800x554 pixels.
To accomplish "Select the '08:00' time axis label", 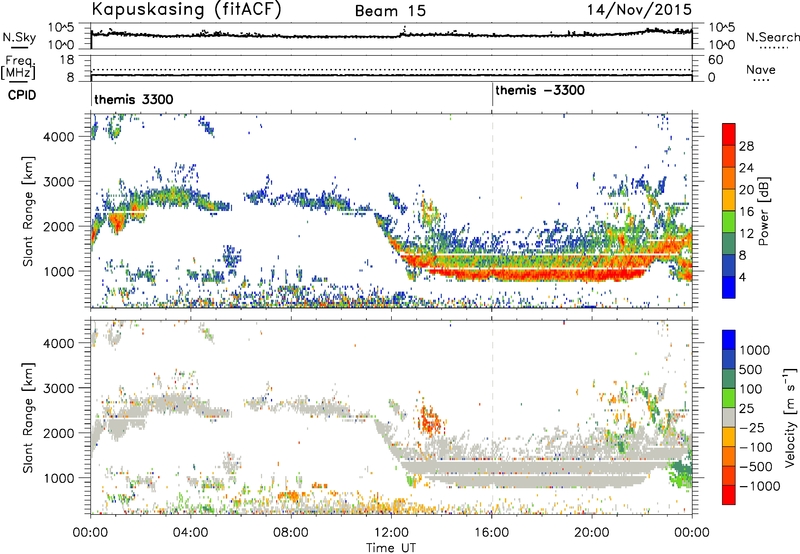I will pos(291,533).
